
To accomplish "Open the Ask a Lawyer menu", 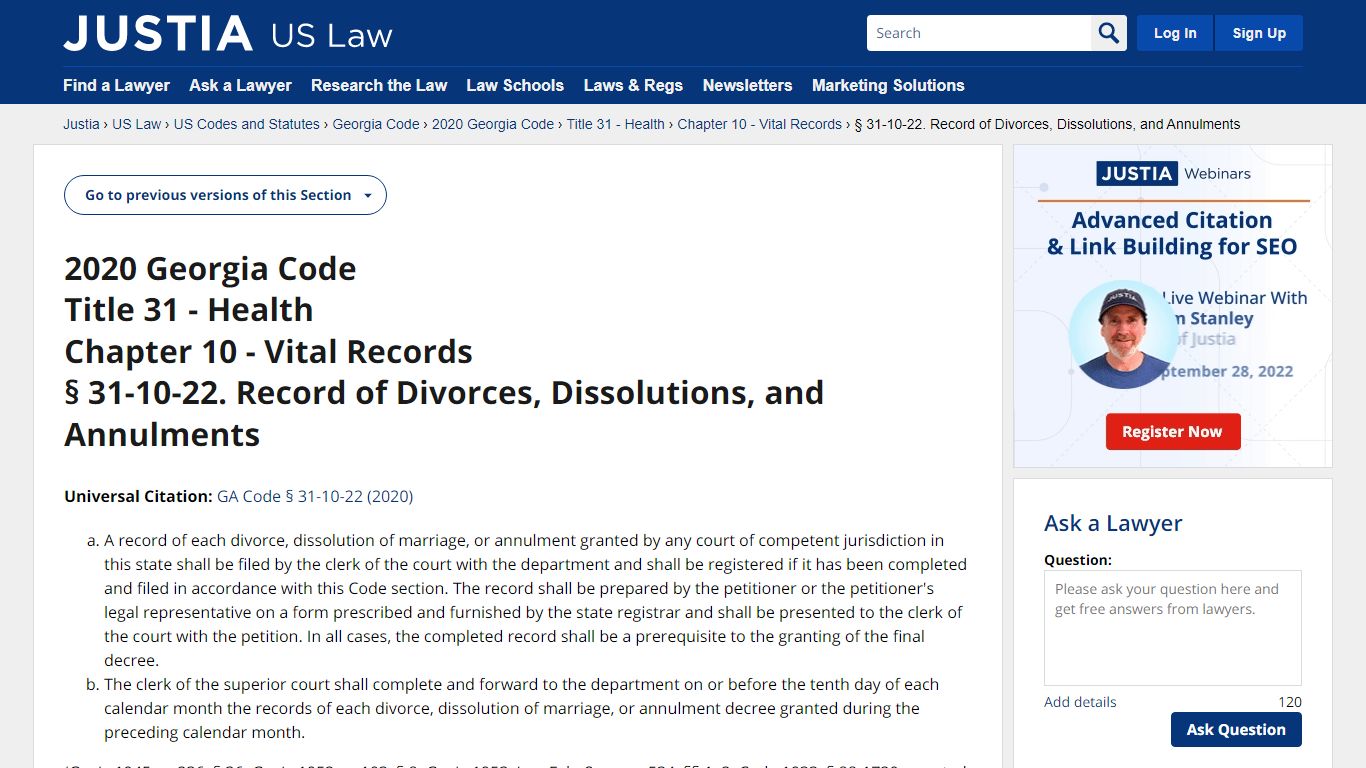I will (240, 85).
